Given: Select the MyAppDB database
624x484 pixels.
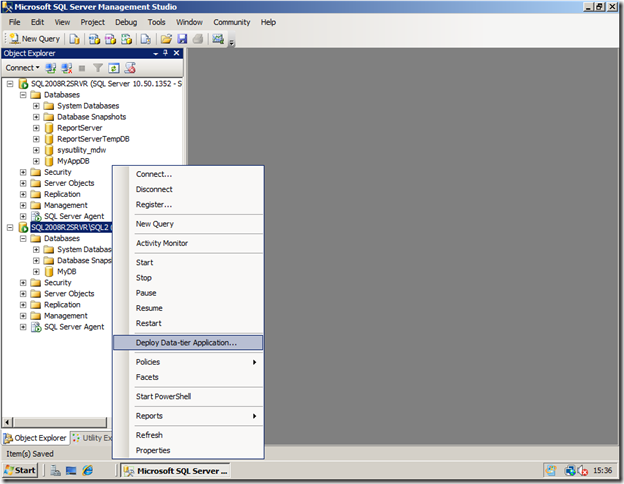Looking at the screenshot, I should (x=73, y=161).
